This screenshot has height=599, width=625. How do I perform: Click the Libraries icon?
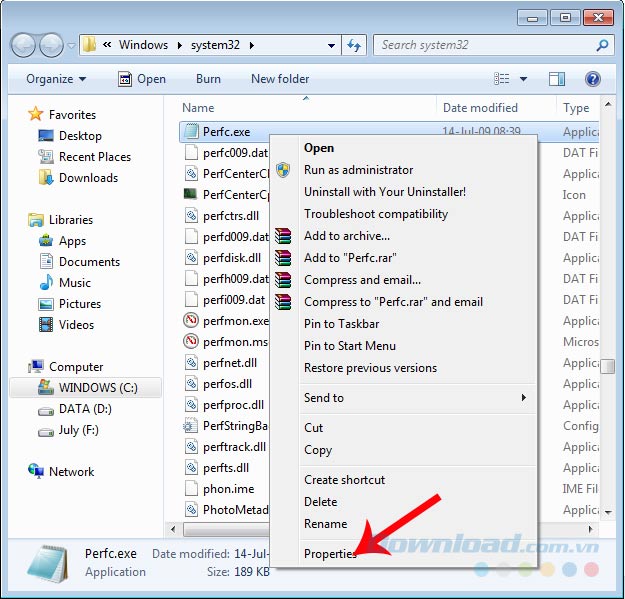coord(35,220)
